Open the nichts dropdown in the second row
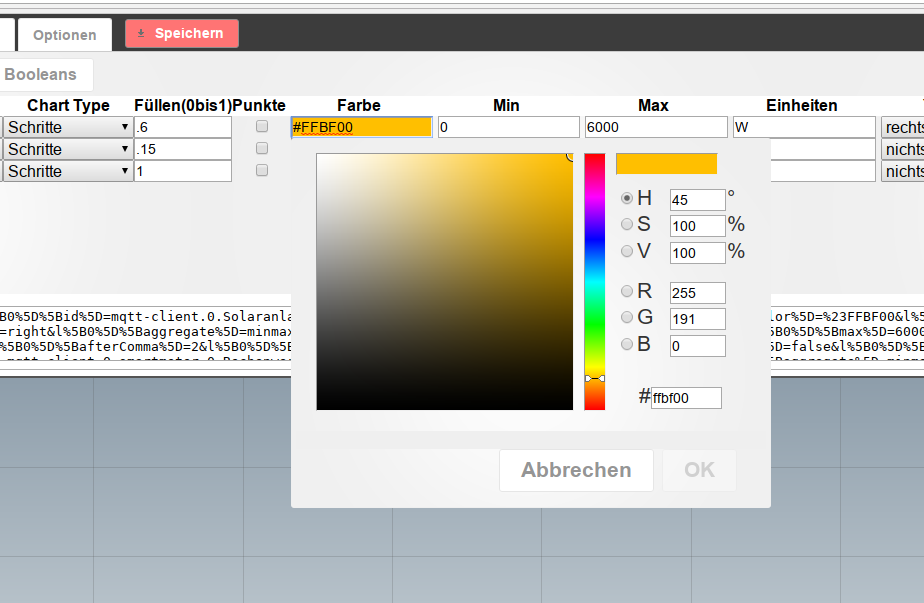 (x=905, y=148)
